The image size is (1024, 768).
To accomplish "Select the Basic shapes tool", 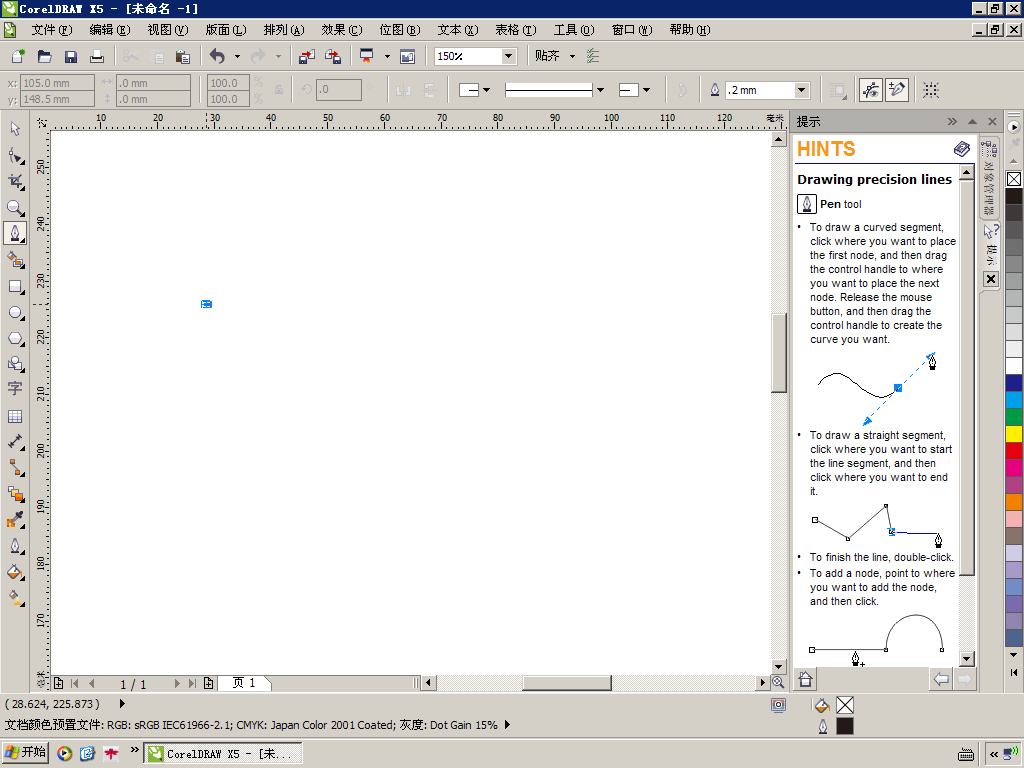I will pyautogui.click(x=15, y=364).
